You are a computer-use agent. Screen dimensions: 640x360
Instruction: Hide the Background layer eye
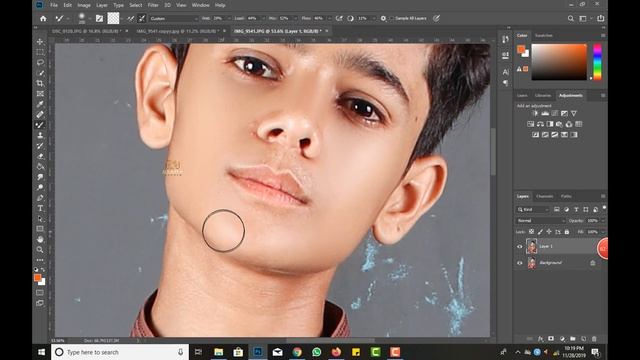tap(520, 263)
